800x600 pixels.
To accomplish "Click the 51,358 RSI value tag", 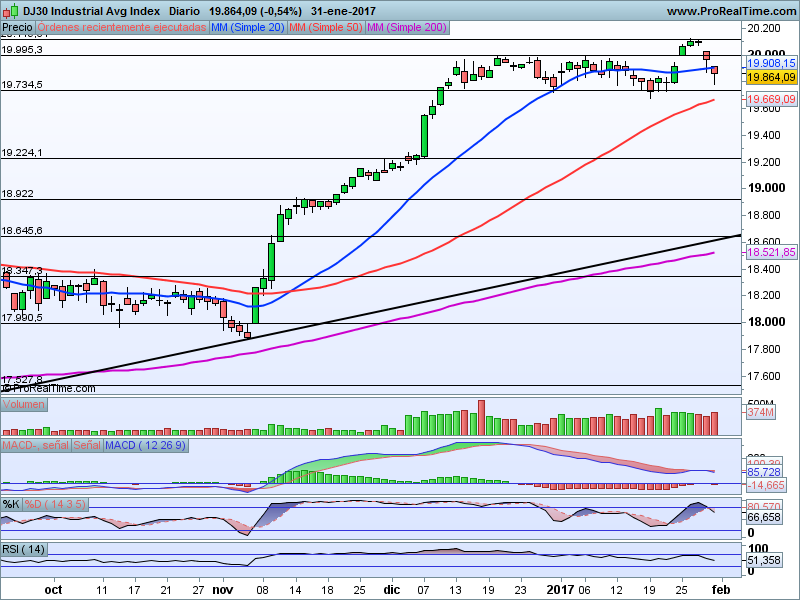I will [x=764, y=560].
